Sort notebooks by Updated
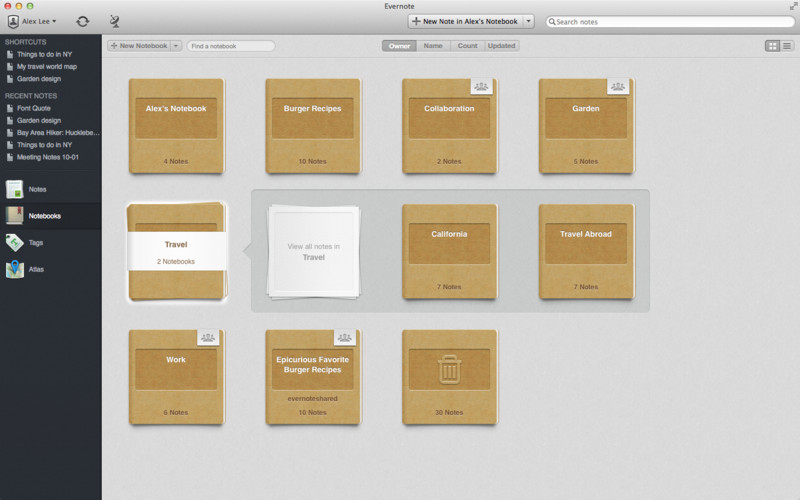 [502, 46]
